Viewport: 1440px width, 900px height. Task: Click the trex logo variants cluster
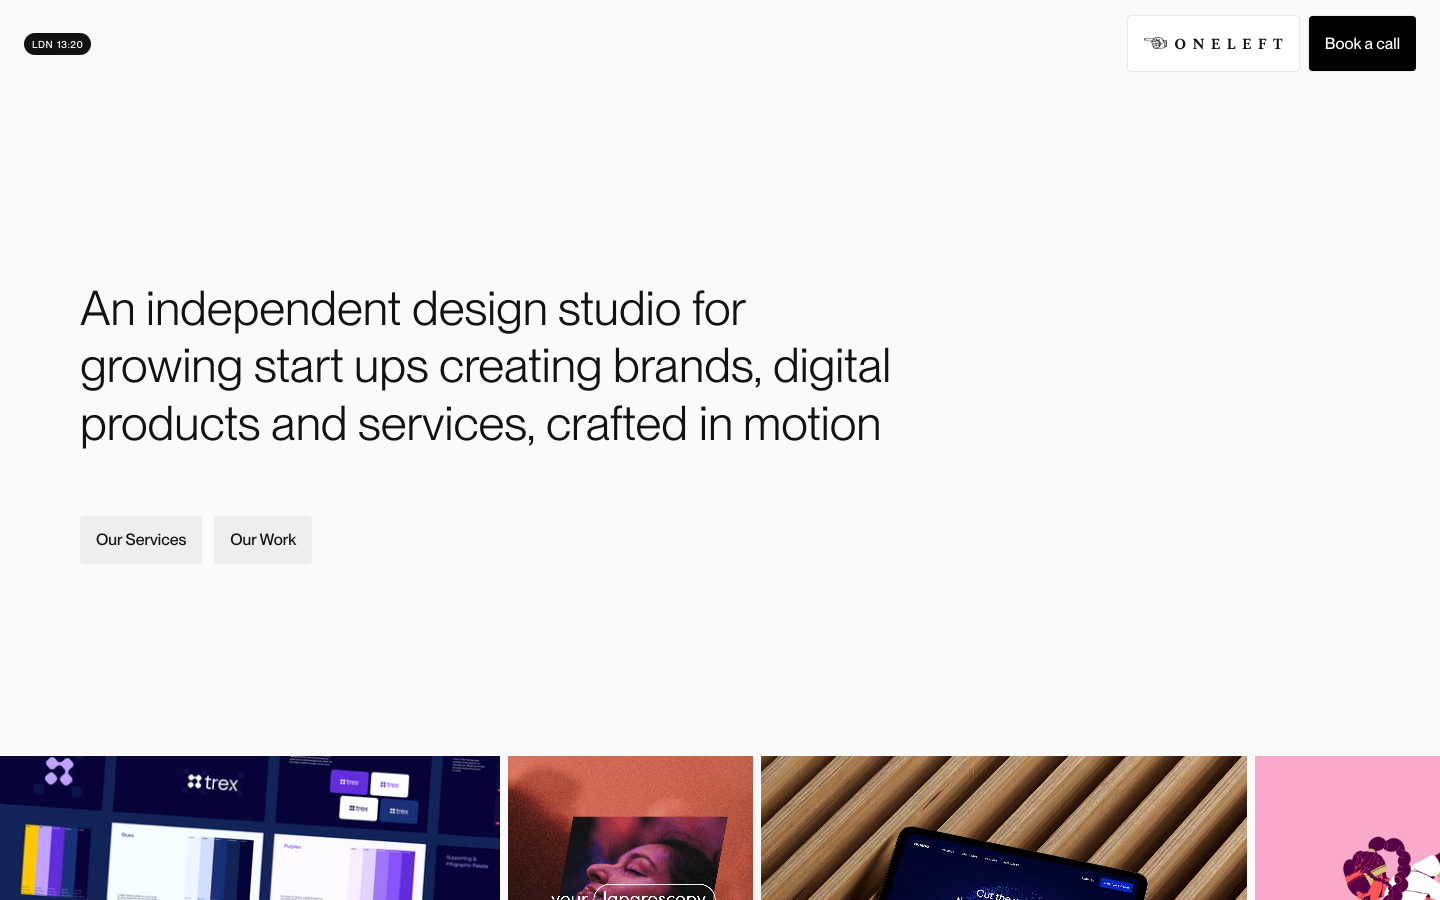[372, 795]
